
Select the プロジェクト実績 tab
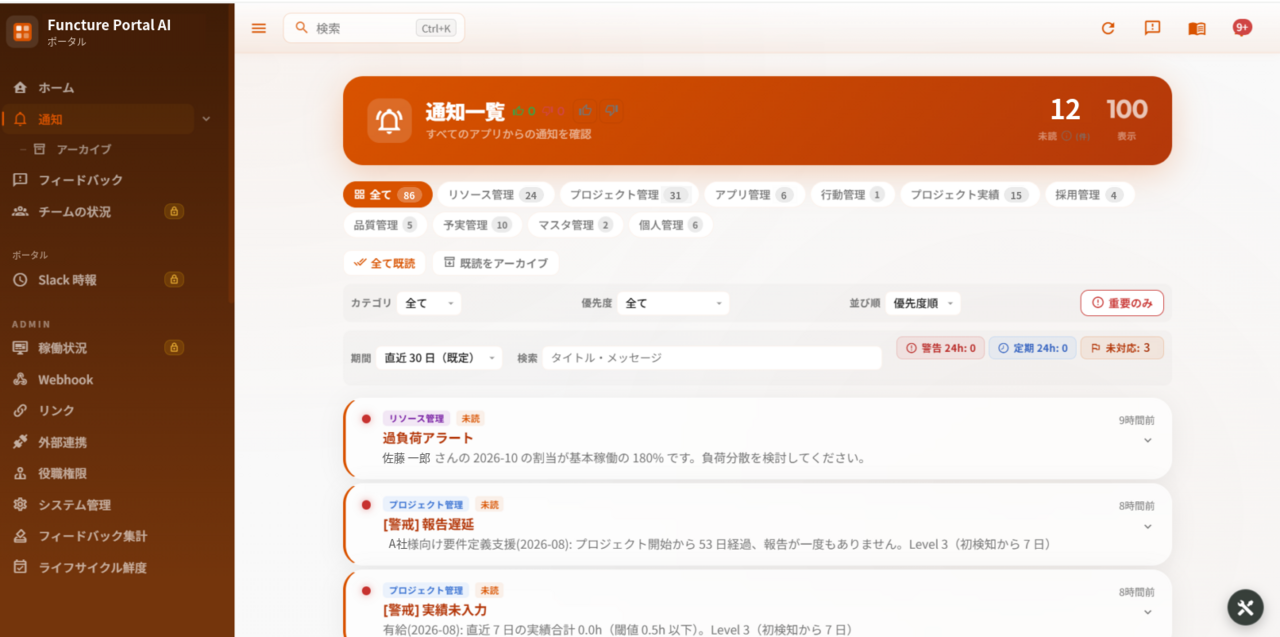tap(969, 195)
